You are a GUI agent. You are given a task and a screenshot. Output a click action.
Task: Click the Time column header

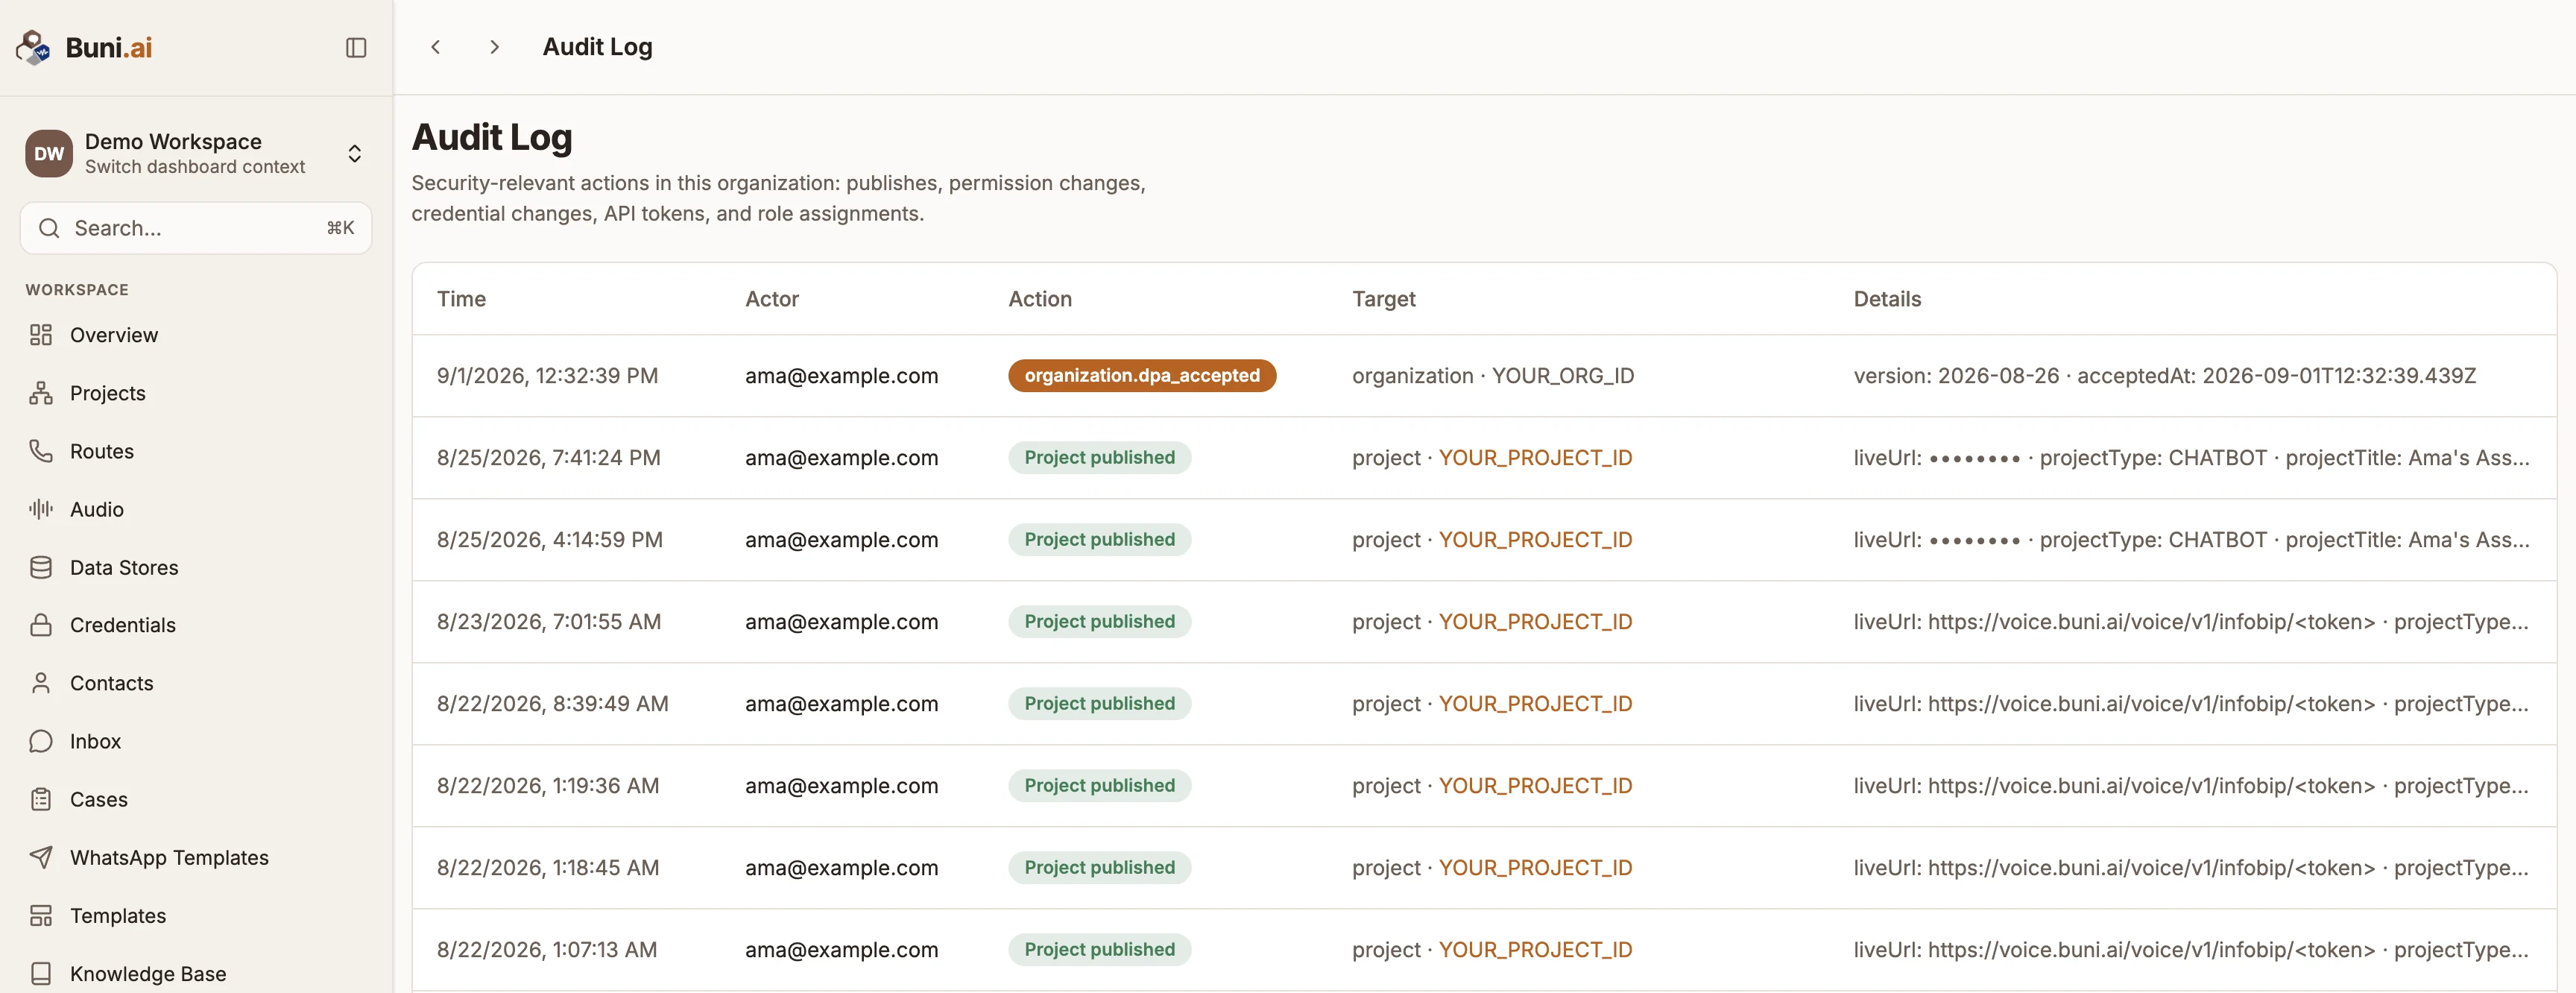tap(461, 298)
